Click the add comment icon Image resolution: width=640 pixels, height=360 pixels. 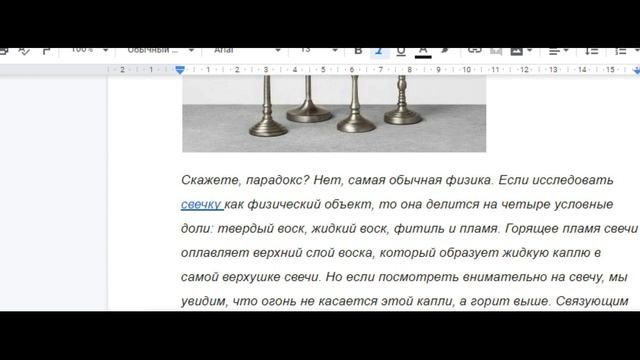point(496,51)
